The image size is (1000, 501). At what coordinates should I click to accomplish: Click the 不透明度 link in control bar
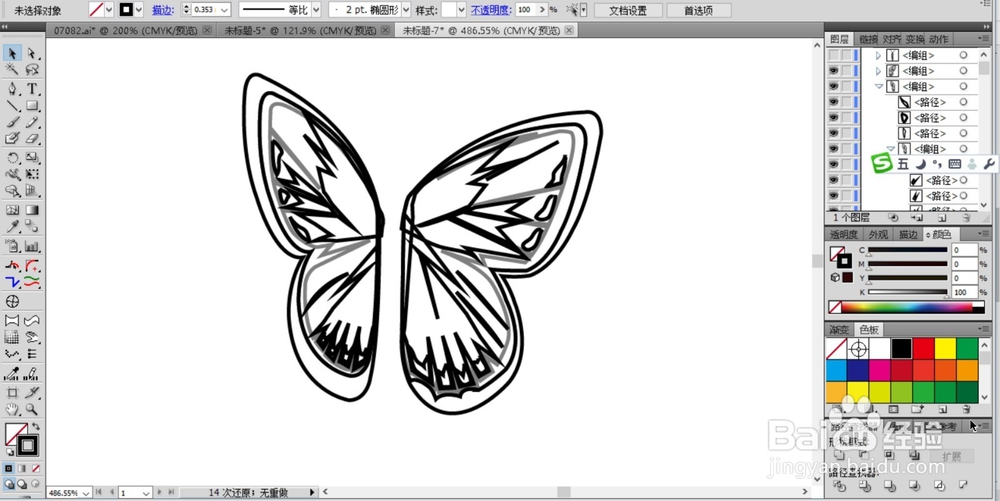pos(490,10)
